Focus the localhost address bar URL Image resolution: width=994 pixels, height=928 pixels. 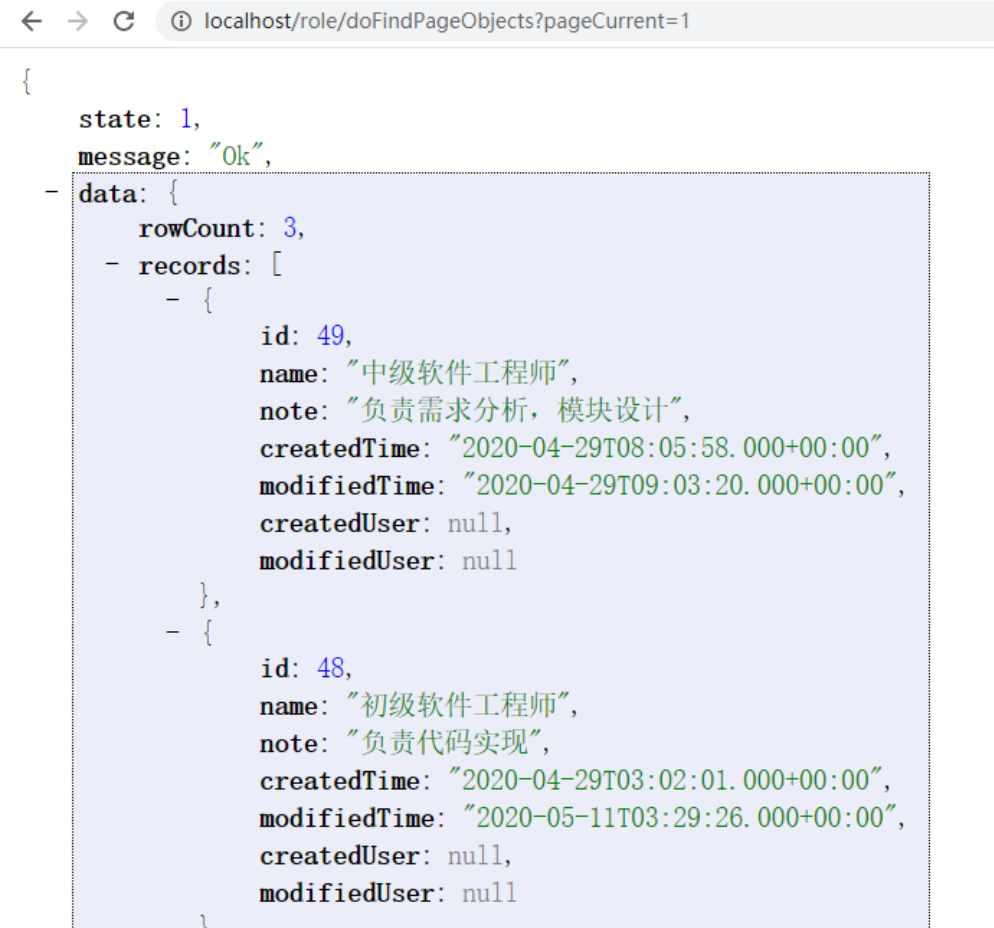point(446,22)
